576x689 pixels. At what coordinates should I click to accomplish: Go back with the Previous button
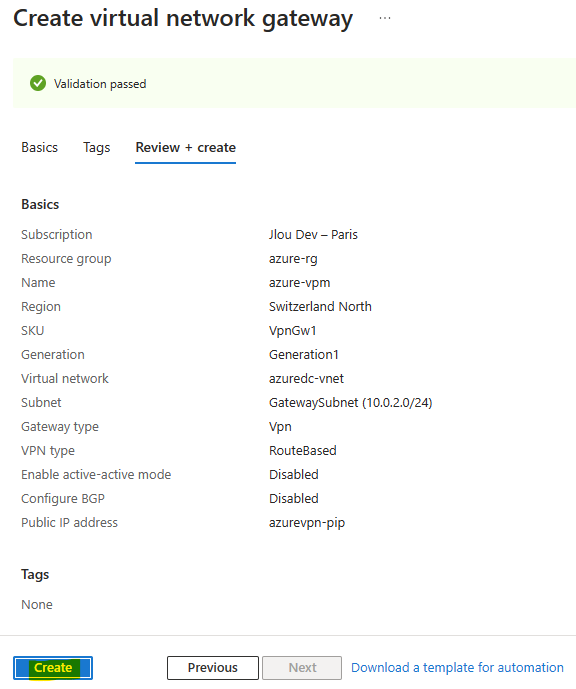coord(213,667)
